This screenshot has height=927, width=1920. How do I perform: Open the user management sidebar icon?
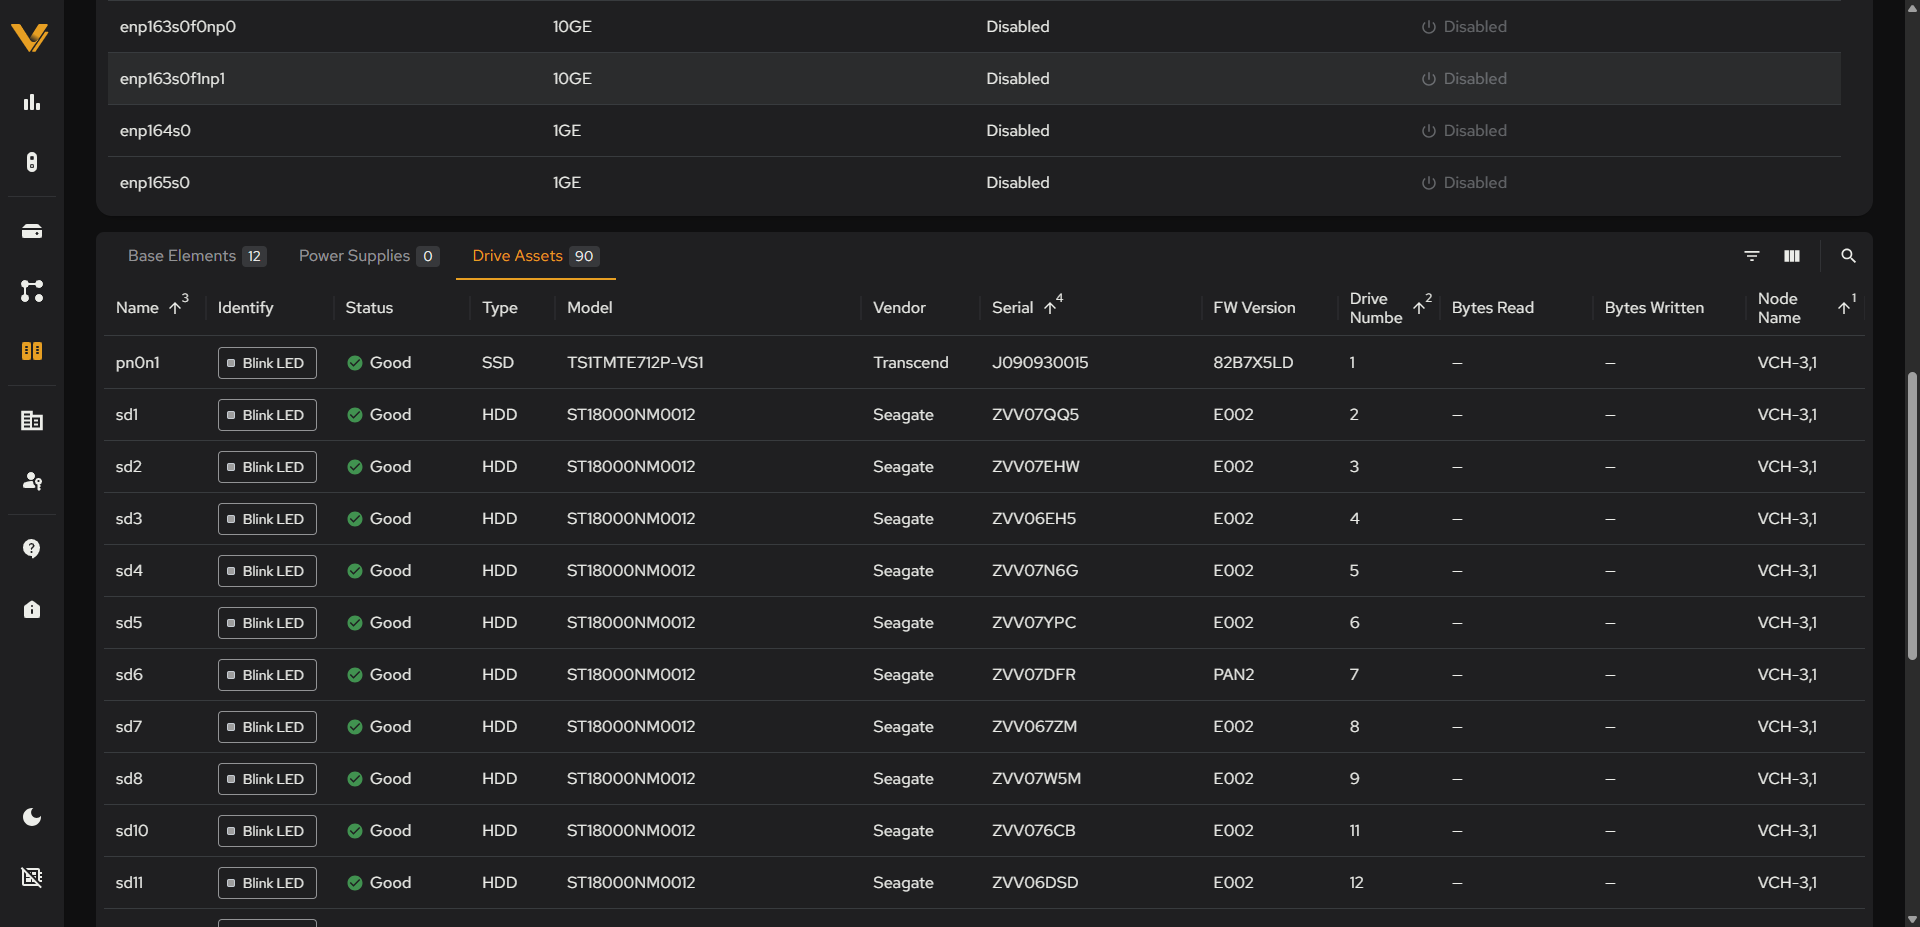tap(32, 481)
